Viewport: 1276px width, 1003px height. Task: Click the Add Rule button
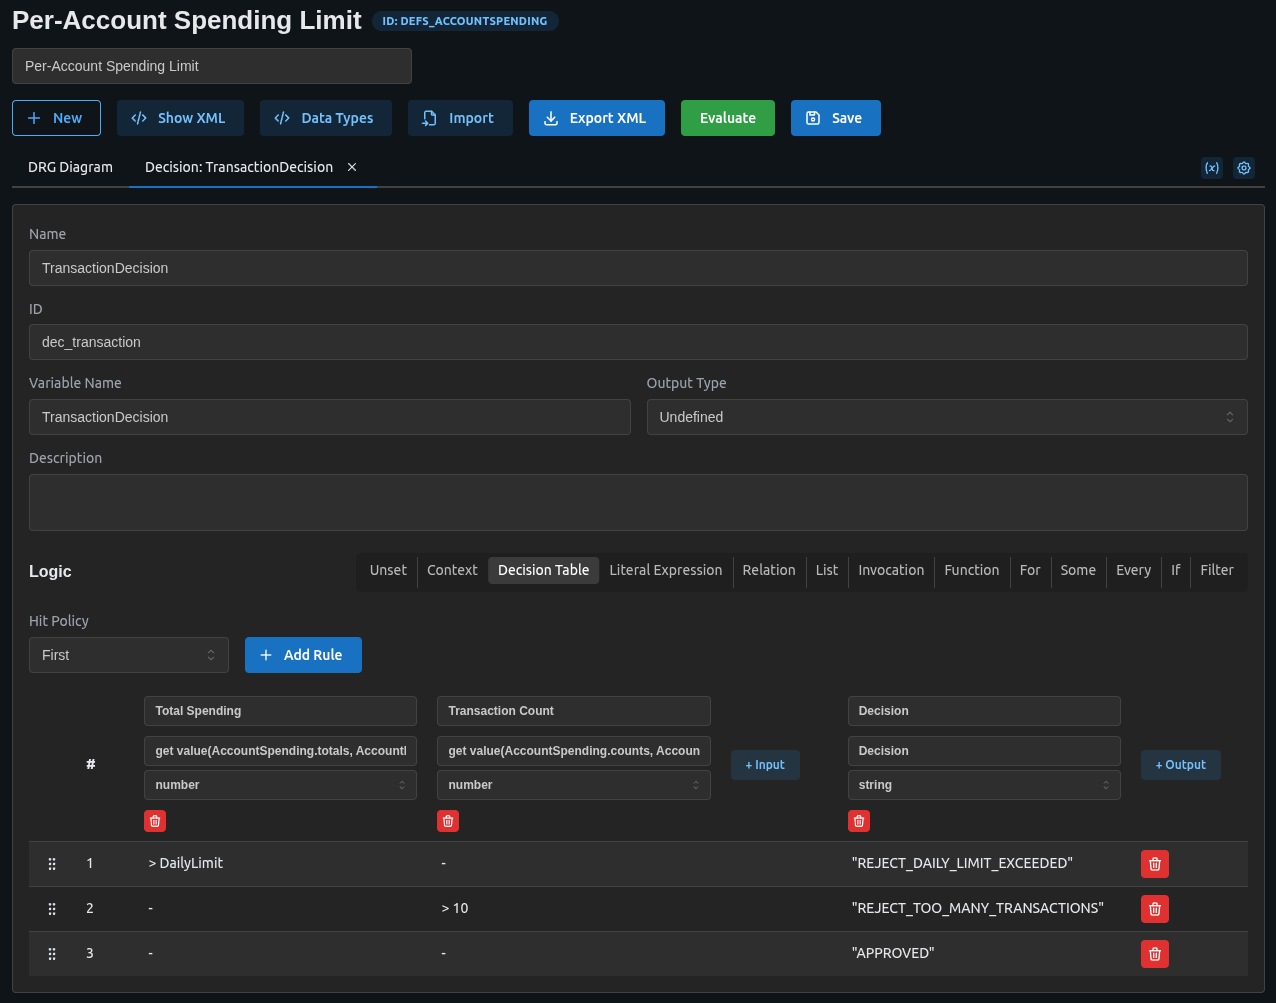(303, 655)
